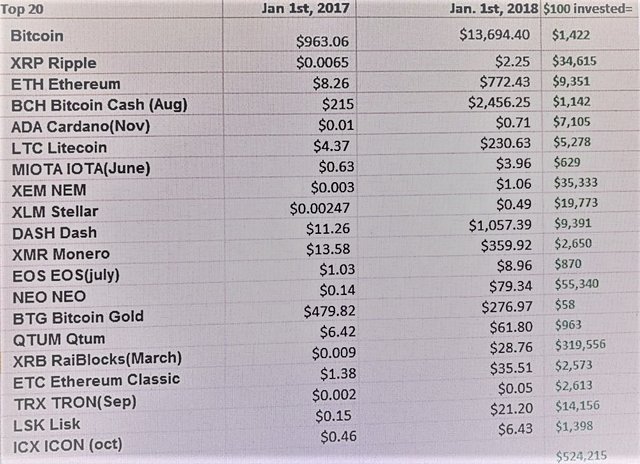Select Ethereum's 2018 price $772.43

click(x=500, y=85)
